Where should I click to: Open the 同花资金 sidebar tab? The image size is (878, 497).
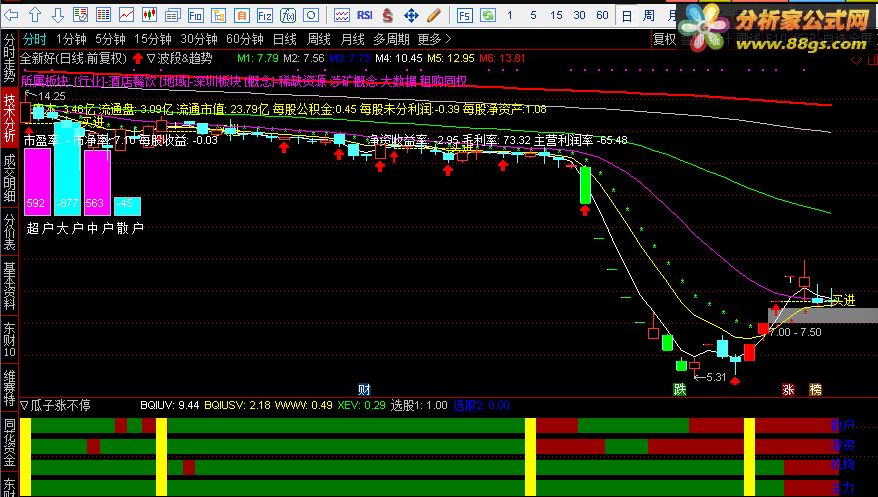[x=9, y=443]
